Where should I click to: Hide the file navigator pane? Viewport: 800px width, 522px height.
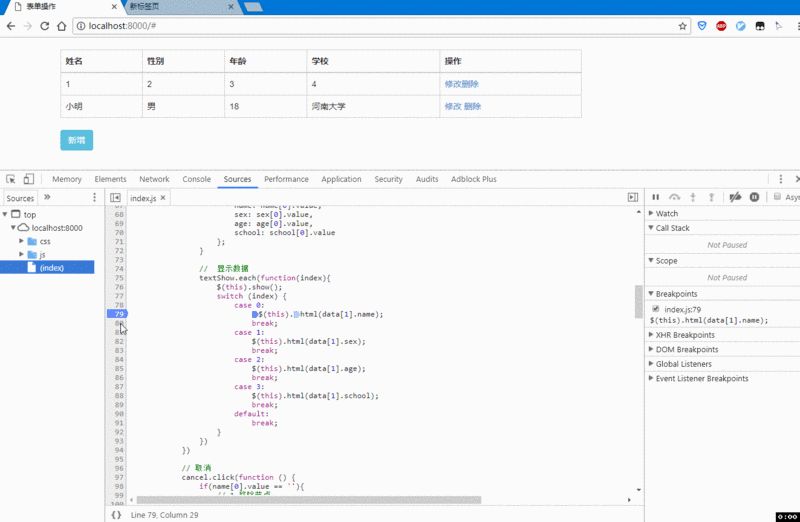coord(115,198)
